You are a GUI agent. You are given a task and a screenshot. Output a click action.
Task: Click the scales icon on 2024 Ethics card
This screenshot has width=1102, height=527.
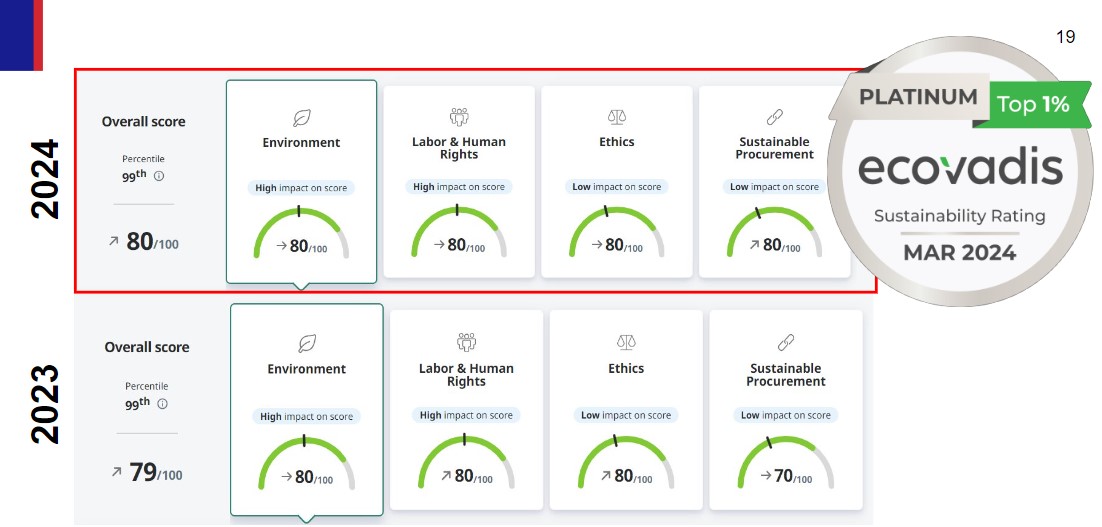coord(616,117)
